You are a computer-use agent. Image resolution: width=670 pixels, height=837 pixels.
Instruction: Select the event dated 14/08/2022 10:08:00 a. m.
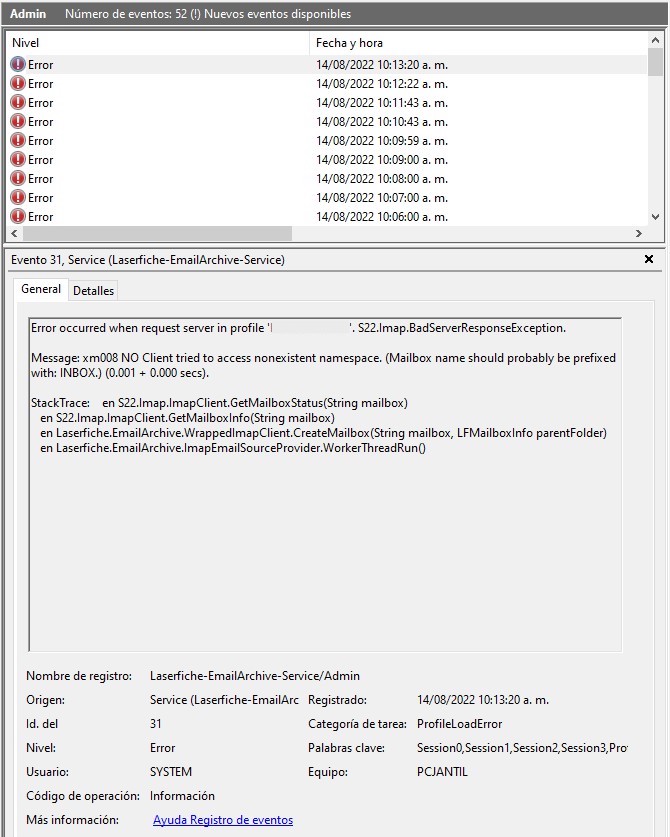click(327, 179)
